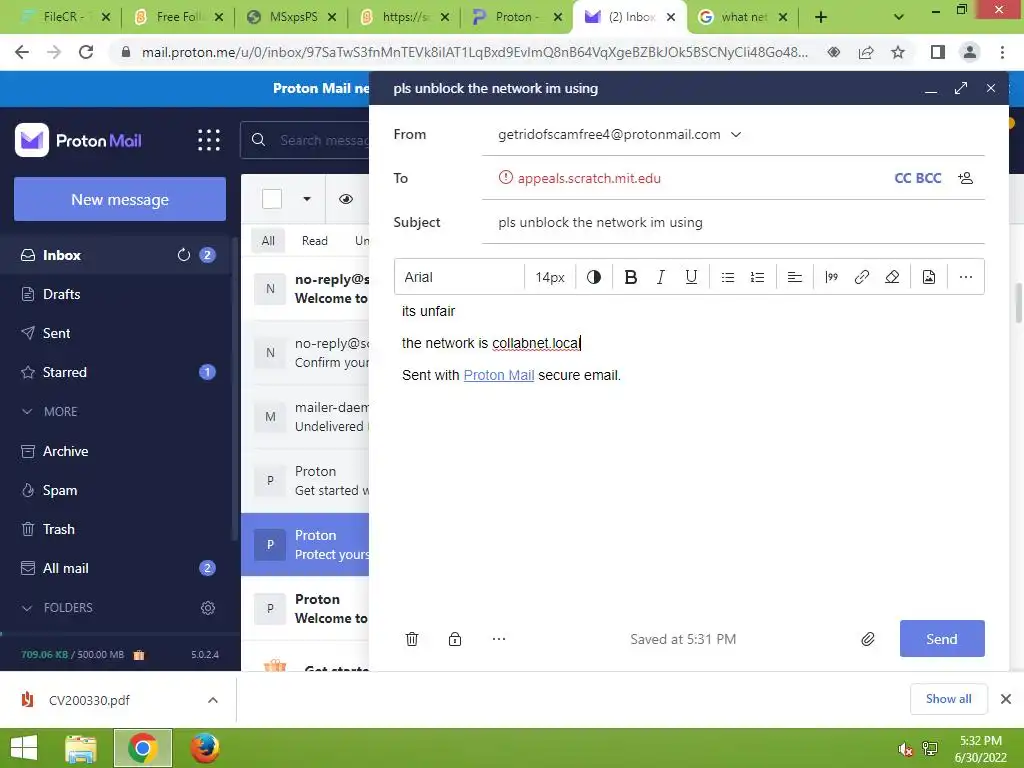Delete draft with trash icon
This screenshot has height=768, width=1024.
coord(412,639)
